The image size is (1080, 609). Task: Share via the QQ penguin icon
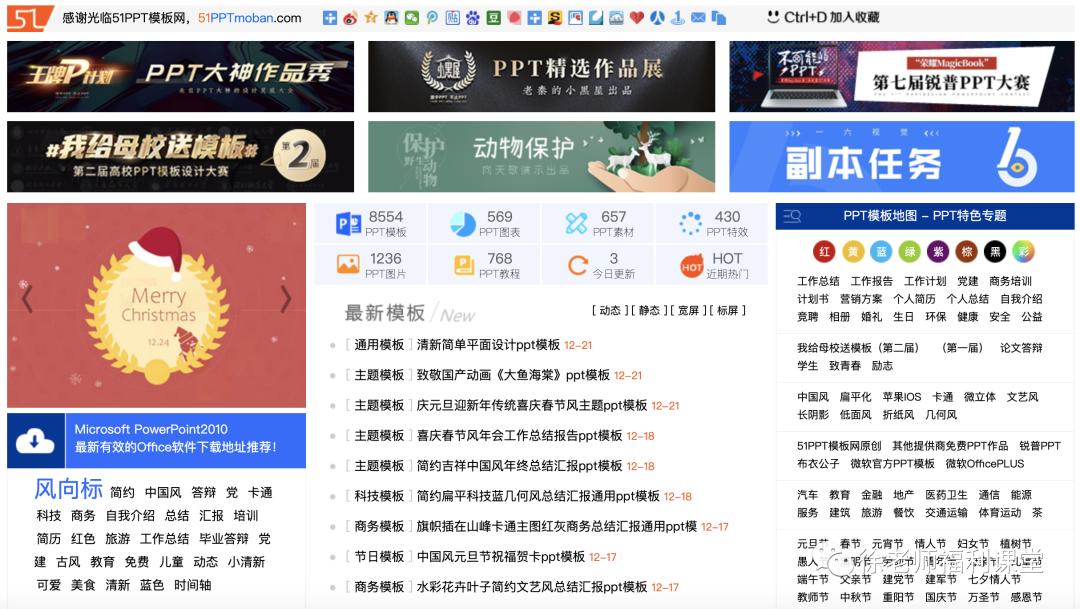point(389,17)
